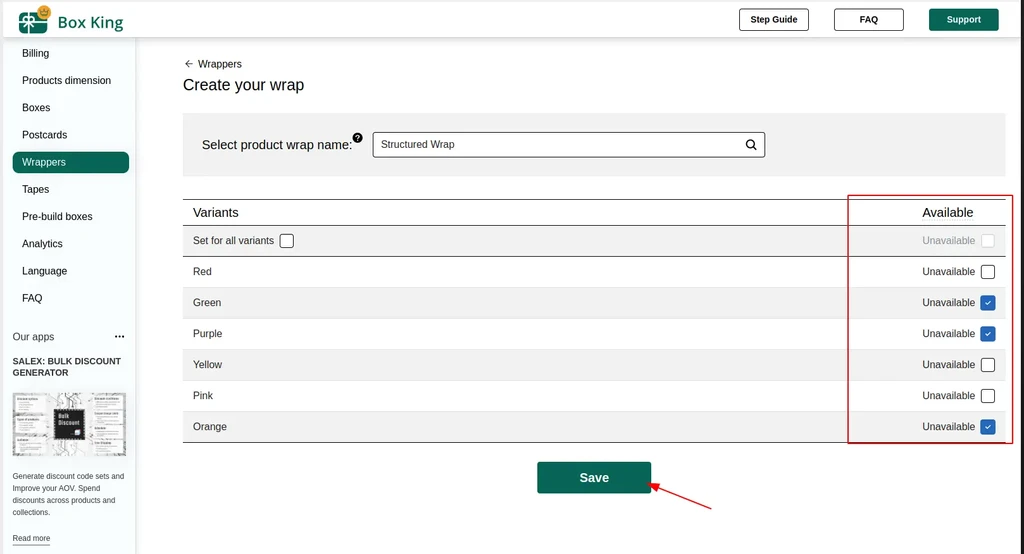Click the Create your wrap heading
The height and width of the screenshot is (554, 1024).
(244, 85)
